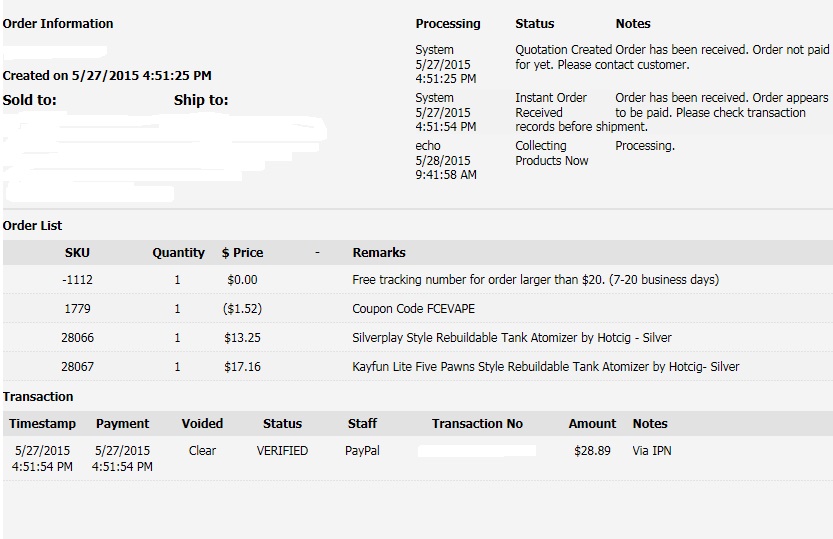Click SKU number 28067
The image size is (833, 539).
(77, 367)
